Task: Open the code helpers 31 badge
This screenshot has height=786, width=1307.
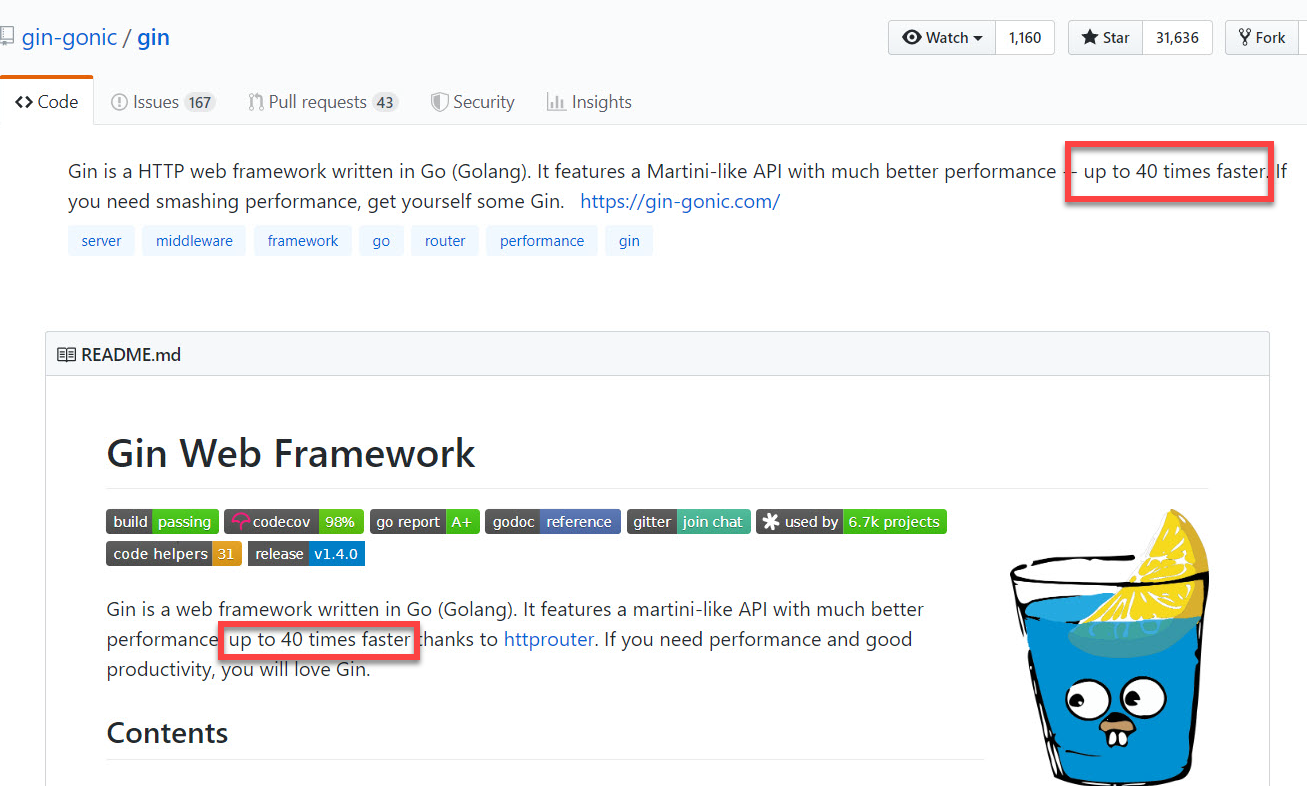Action: point(174,554)
